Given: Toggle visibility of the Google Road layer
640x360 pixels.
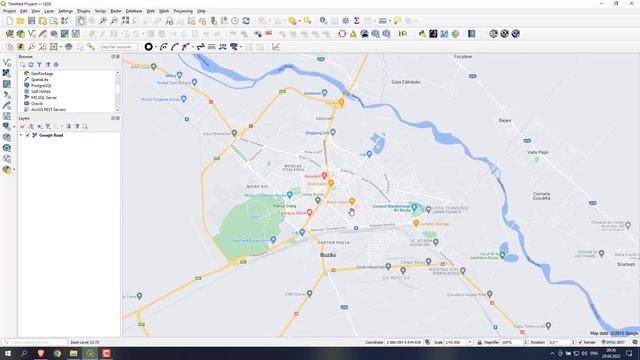Looking at the screenshot, I should pyautogui.click(x=28, y=135).
